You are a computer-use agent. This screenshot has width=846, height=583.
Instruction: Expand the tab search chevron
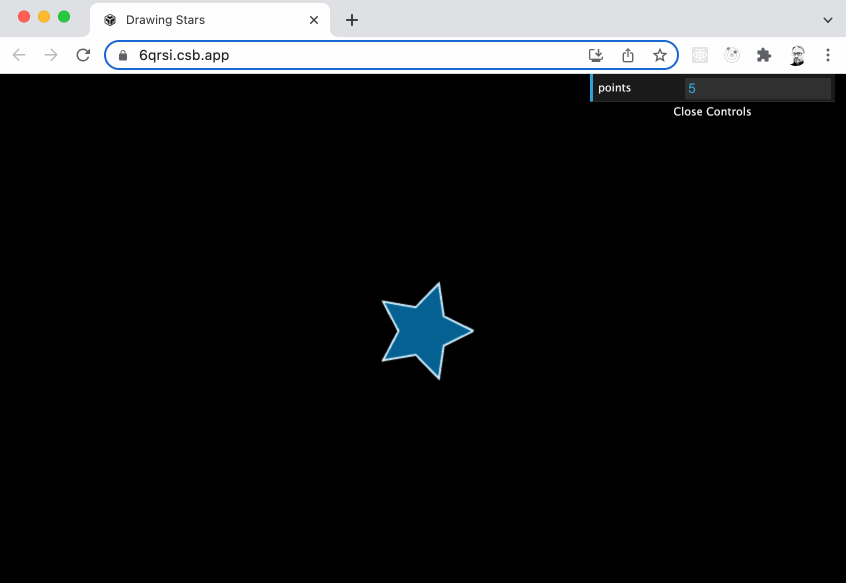[828, 20]
